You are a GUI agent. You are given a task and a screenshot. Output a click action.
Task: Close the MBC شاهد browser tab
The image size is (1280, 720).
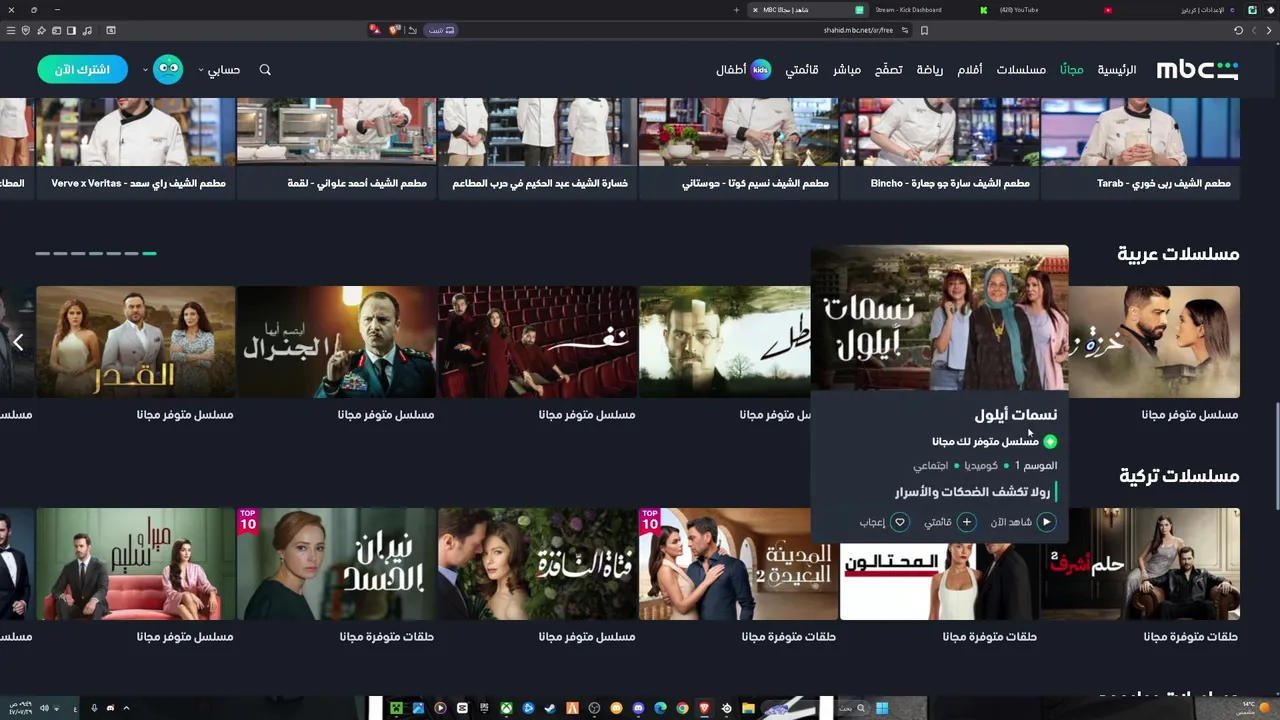(755, 10)
